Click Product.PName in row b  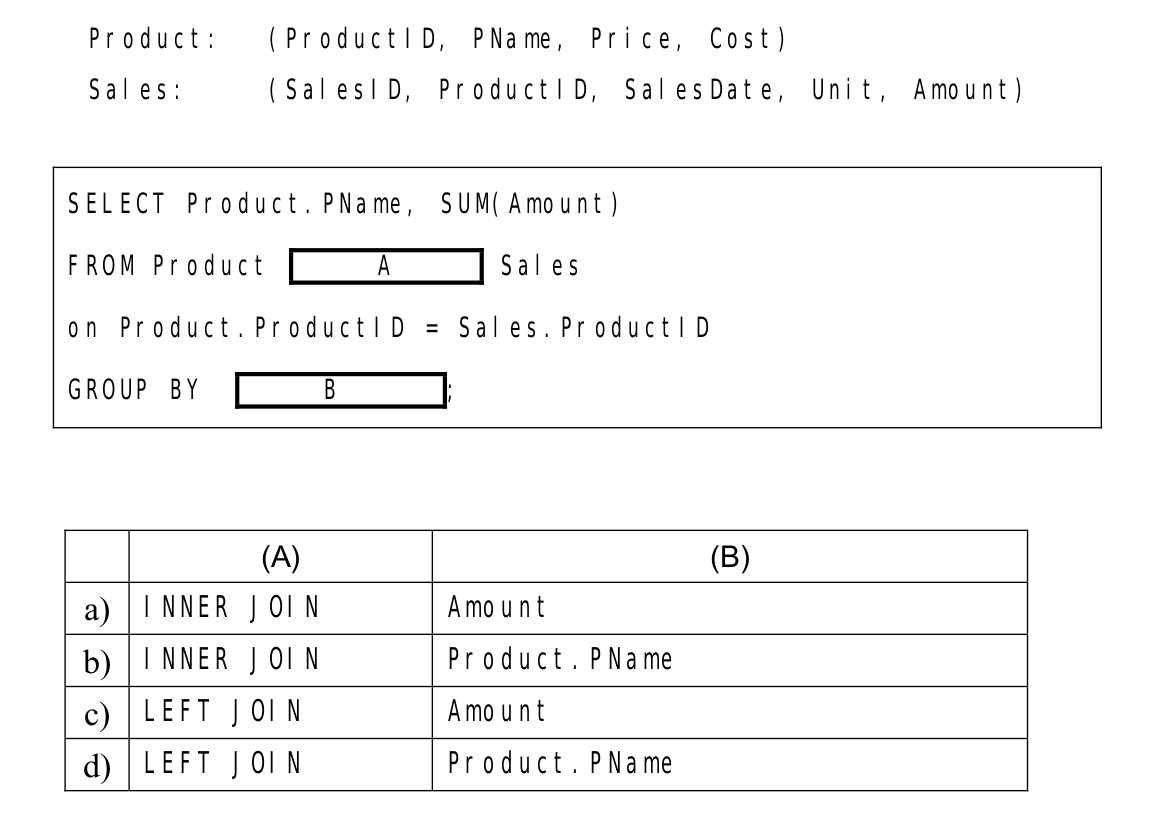(x=560, y=659)
